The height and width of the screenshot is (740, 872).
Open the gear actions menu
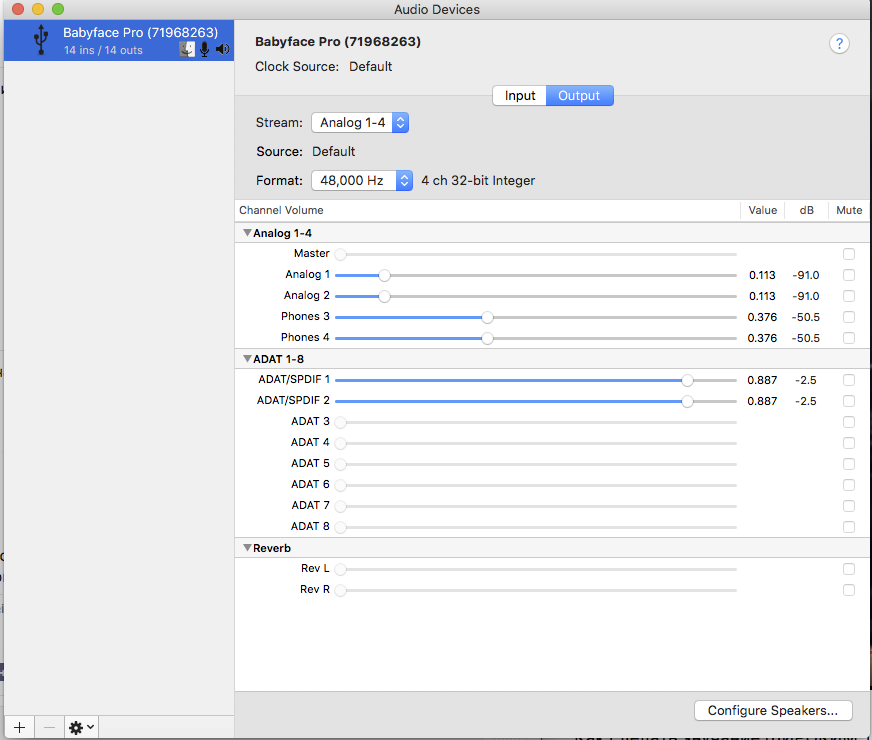[81, 727]
